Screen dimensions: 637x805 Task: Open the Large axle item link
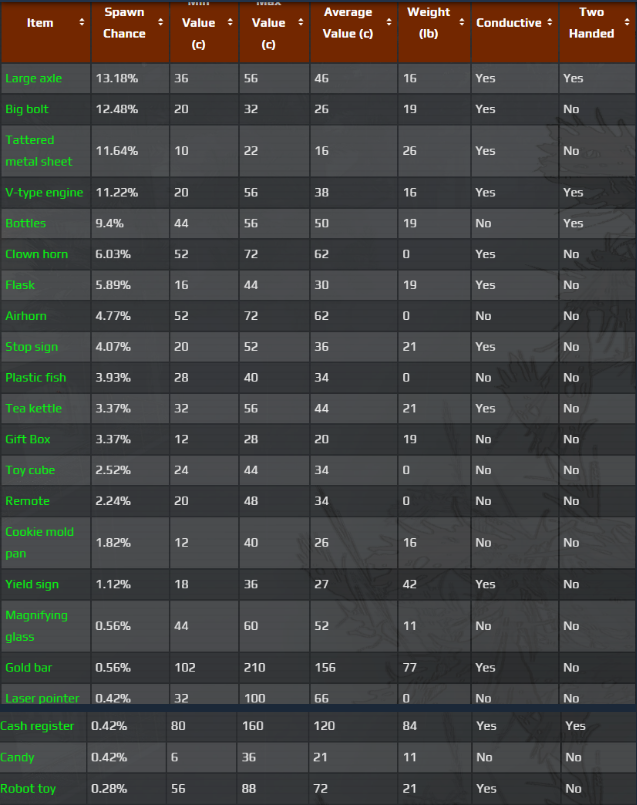pyautogui.click(x=33, y=78)
